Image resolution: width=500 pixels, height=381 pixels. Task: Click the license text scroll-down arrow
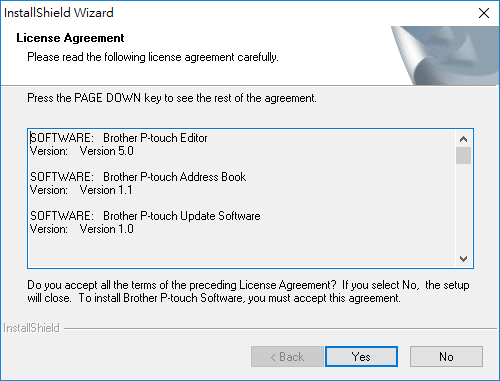[x=463, y=259]
